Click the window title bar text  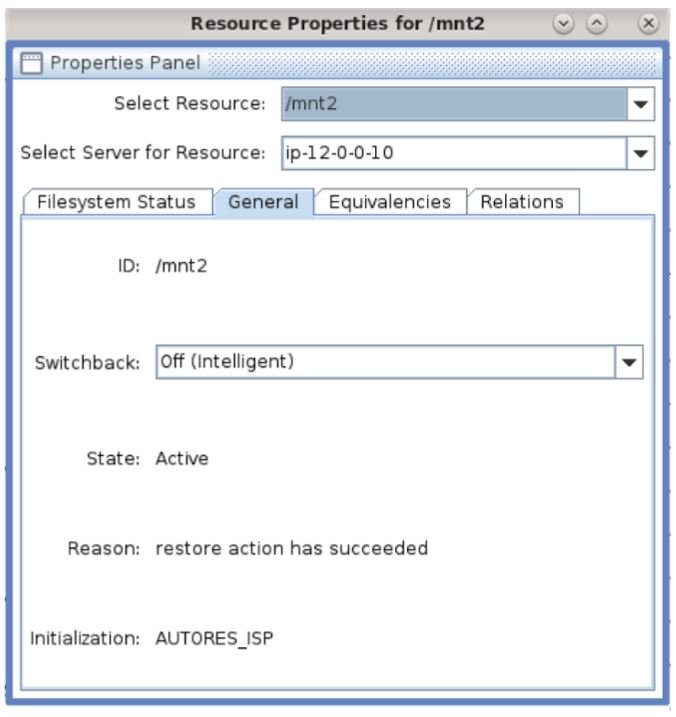coord(337,21)
